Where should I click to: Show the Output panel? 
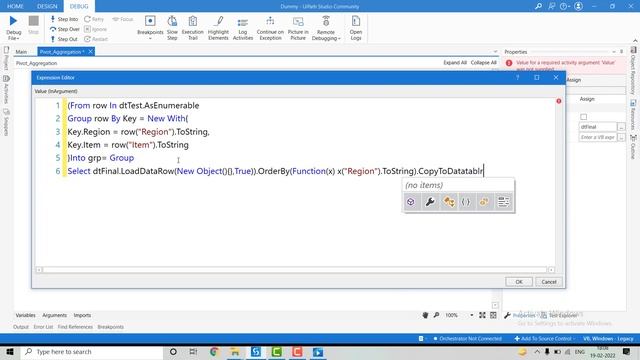pyautogui.click(x=21, y=327)
